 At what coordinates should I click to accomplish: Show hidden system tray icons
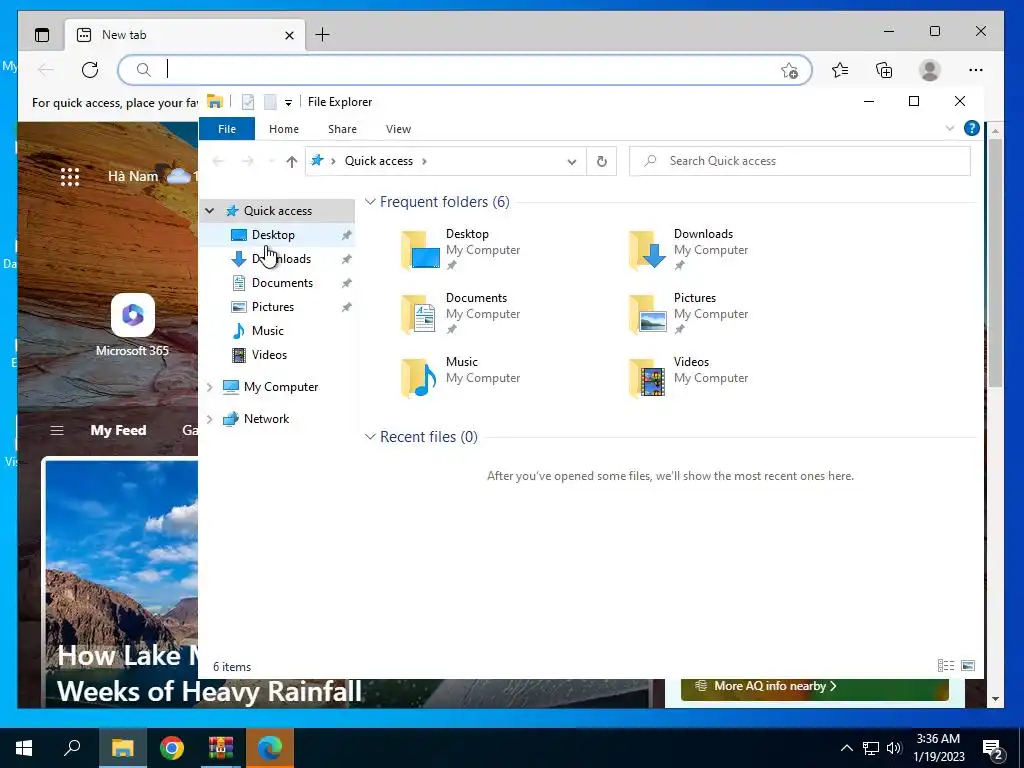tap(846, 748)
